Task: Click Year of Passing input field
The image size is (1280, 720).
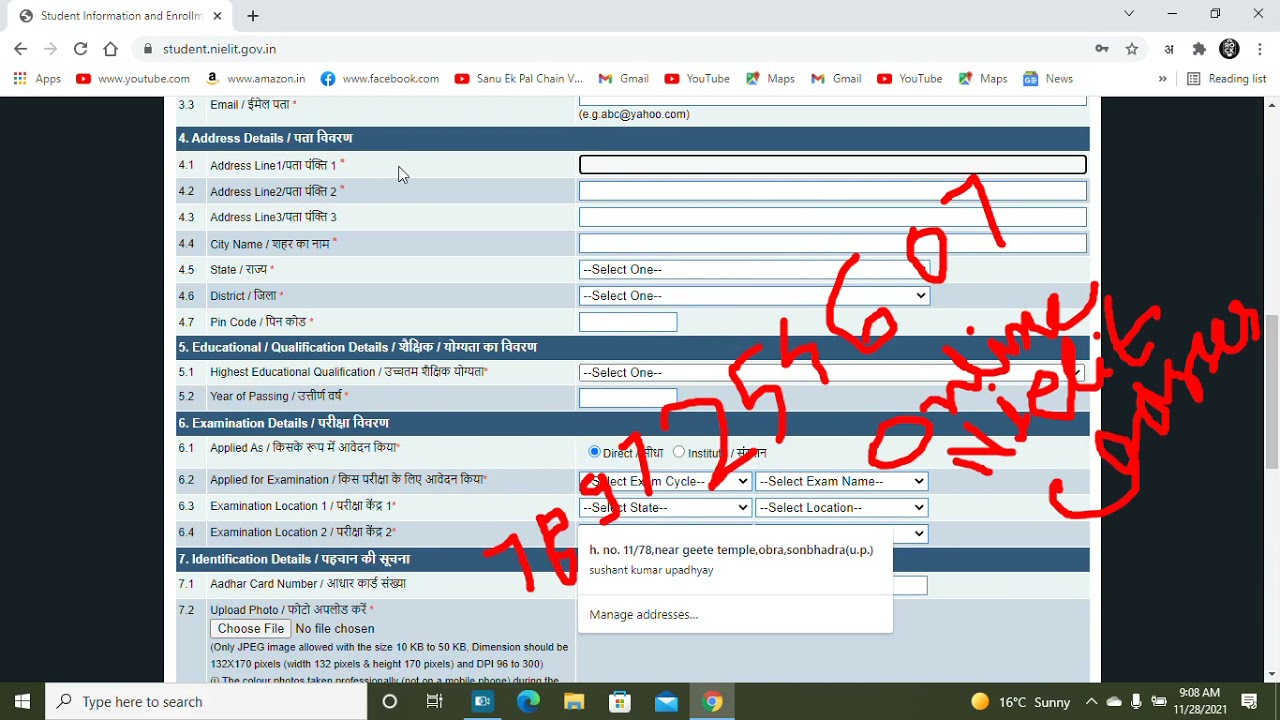Action: click(628, 397)
